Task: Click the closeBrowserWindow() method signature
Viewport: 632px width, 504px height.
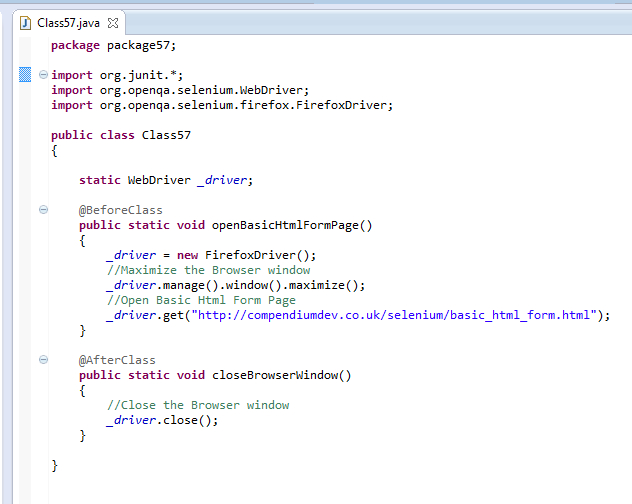Action: tap(215, 375)
